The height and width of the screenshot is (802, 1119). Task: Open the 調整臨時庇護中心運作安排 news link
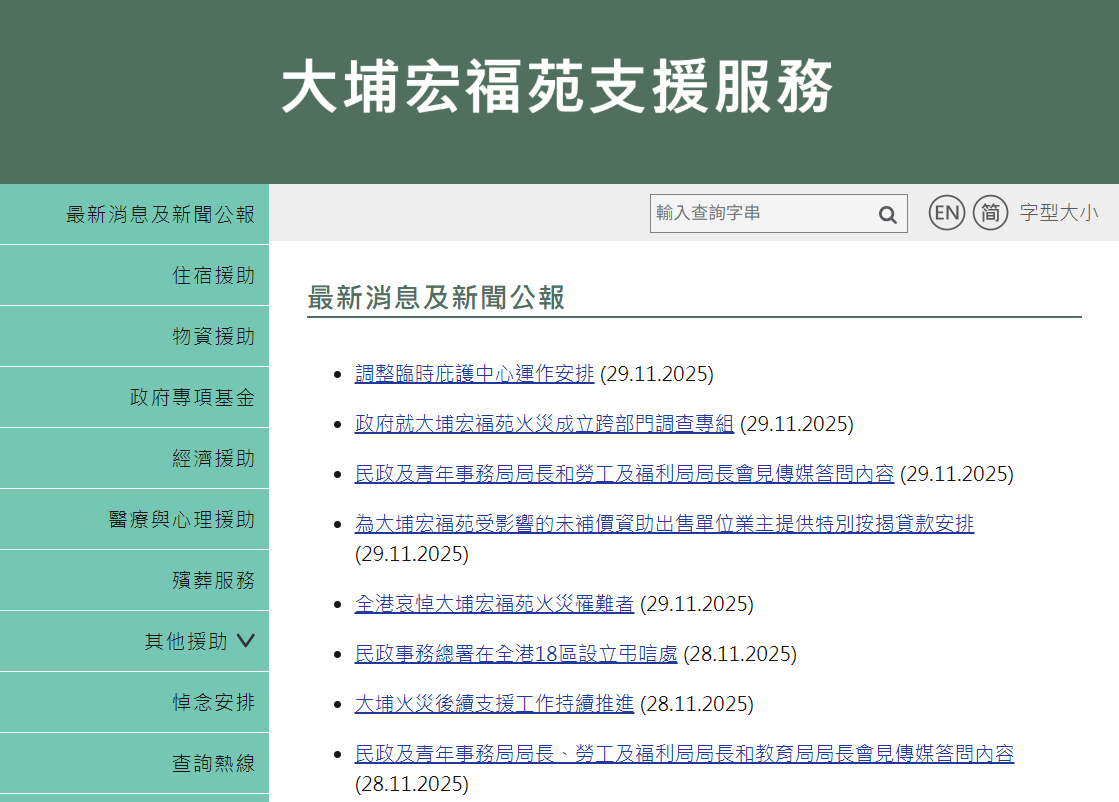474,374
